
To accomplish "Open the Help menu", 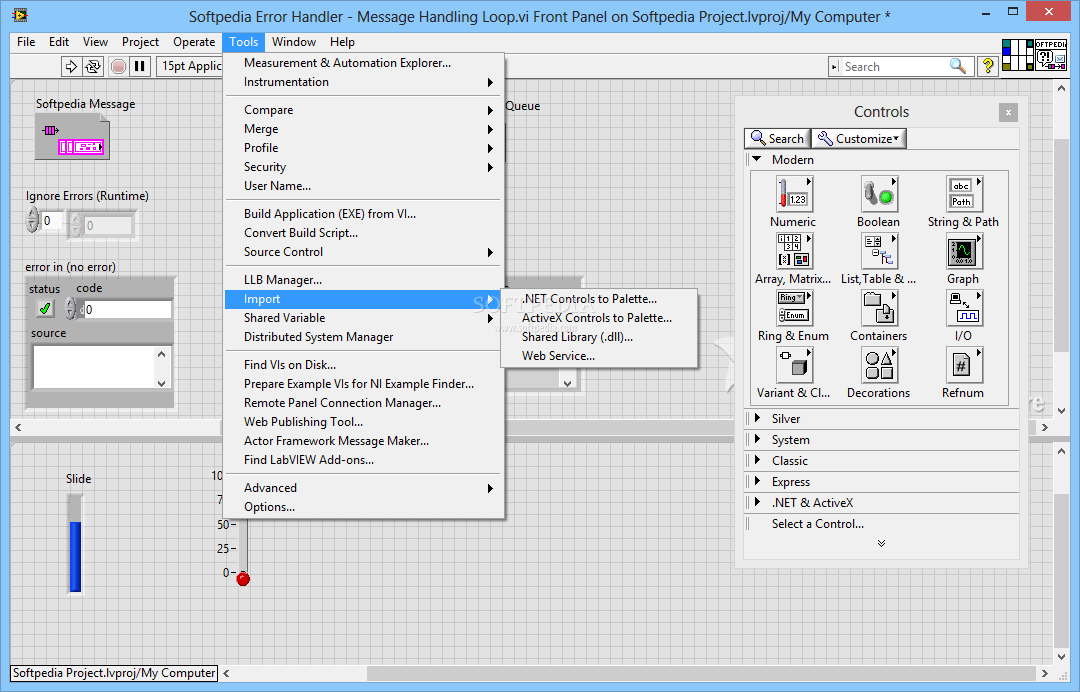I will point(342,42).
